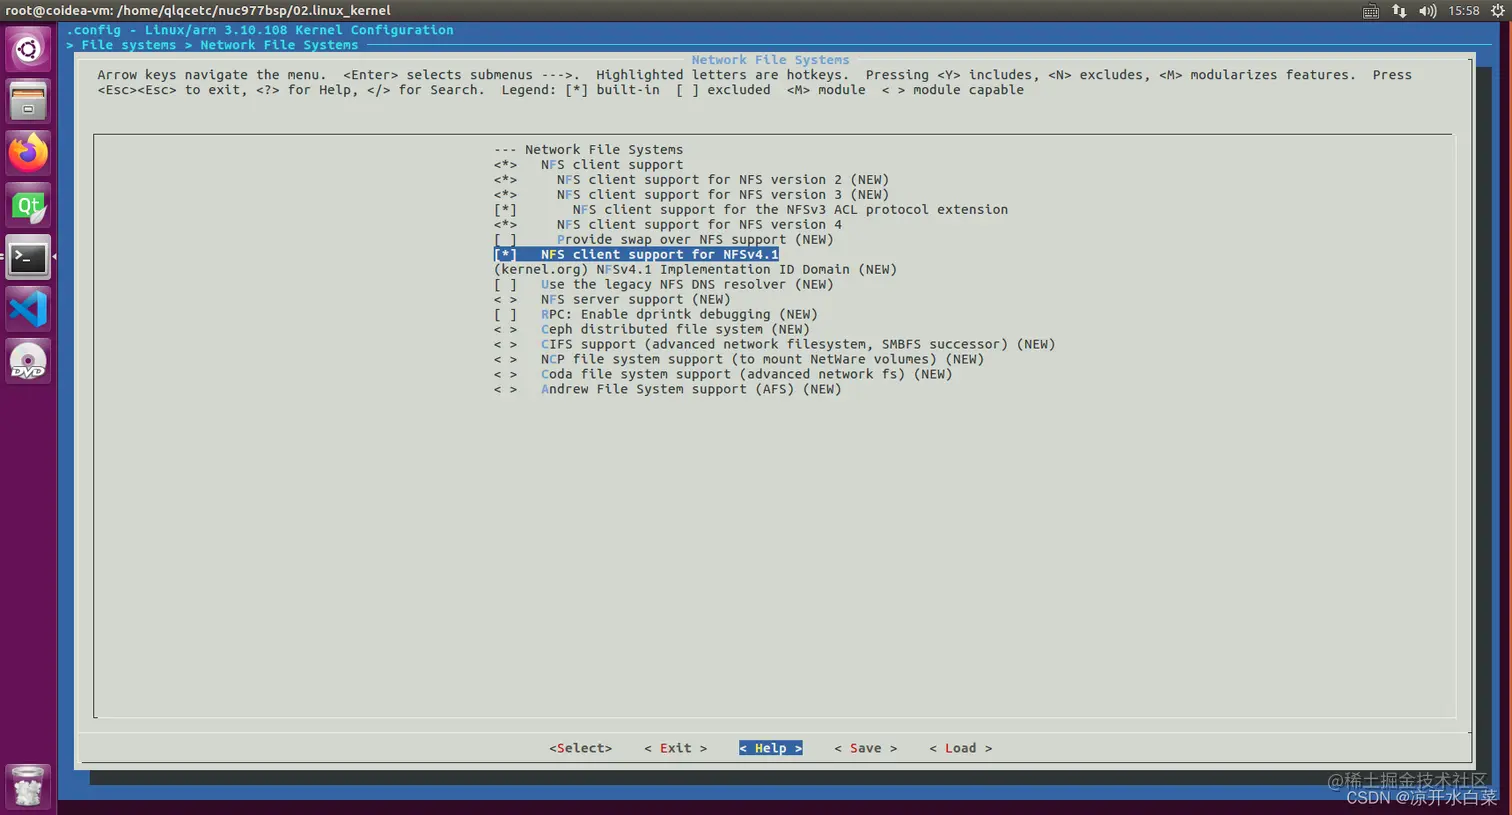Click '--- Network File Systems' menu header
This screenshot has width=1512, height=815.
[588, 150]
